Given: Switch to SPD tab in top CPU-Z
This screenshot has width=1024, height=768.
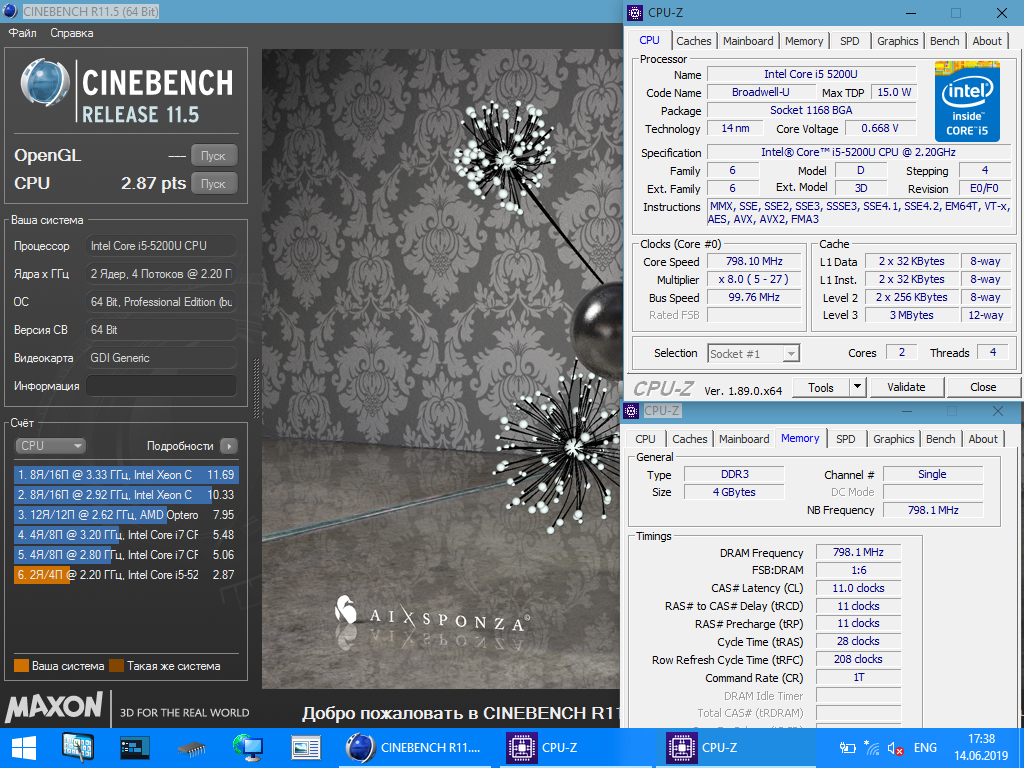Looking at the screenshot, I should tap(850, 41).
